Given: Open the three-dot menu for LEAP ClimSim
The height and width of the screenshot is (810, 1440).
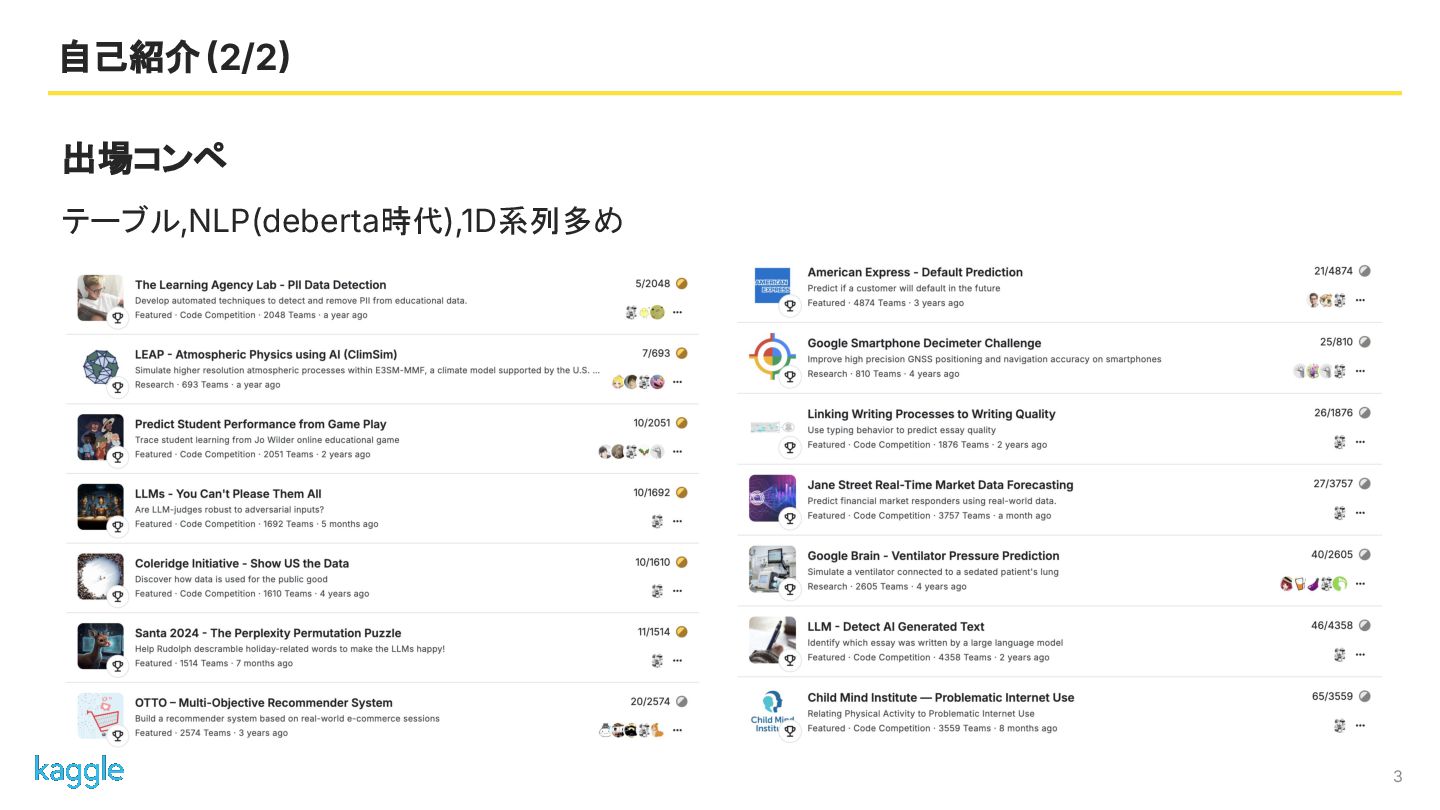Looking at the screenshot, I should (x=677, y=382).
